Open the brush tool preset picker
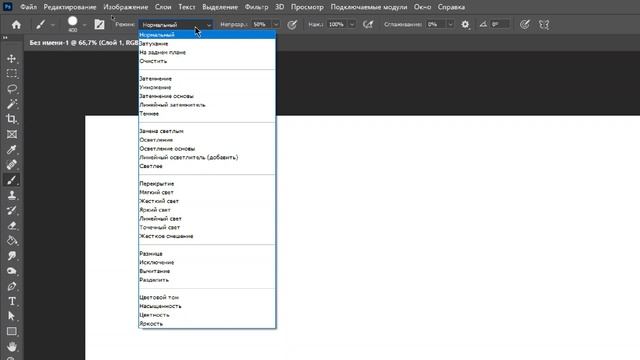Screen dimensions: 640x360 click(x=44, y=24)
